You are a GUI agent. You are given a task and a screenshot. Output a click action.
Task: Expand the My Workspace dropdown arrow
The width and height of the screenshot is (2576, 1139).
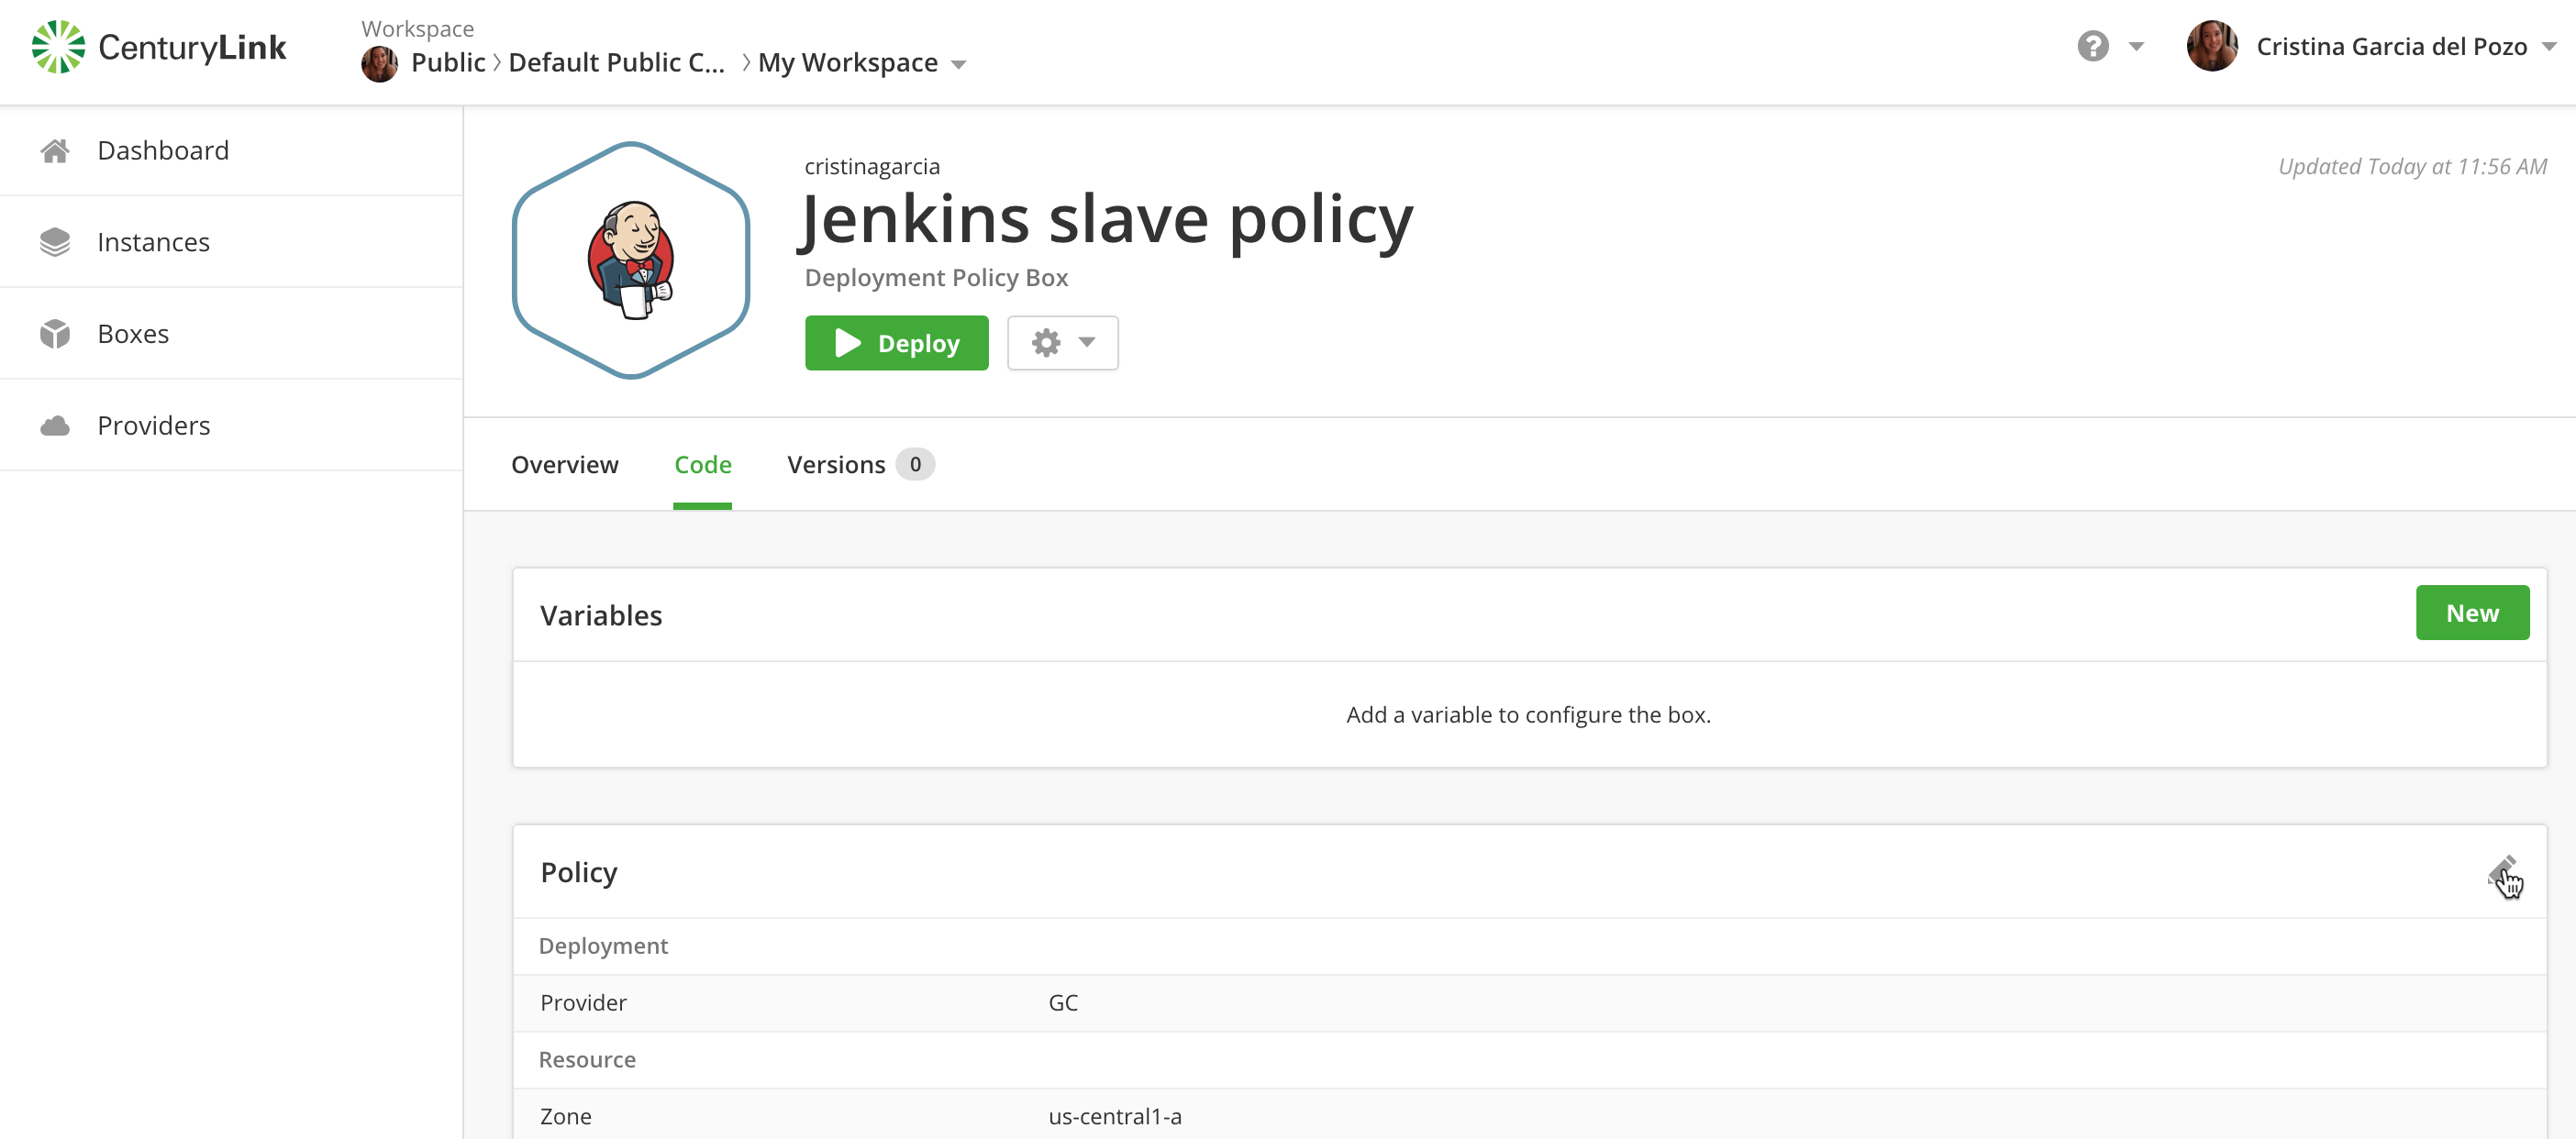point(958,65)
